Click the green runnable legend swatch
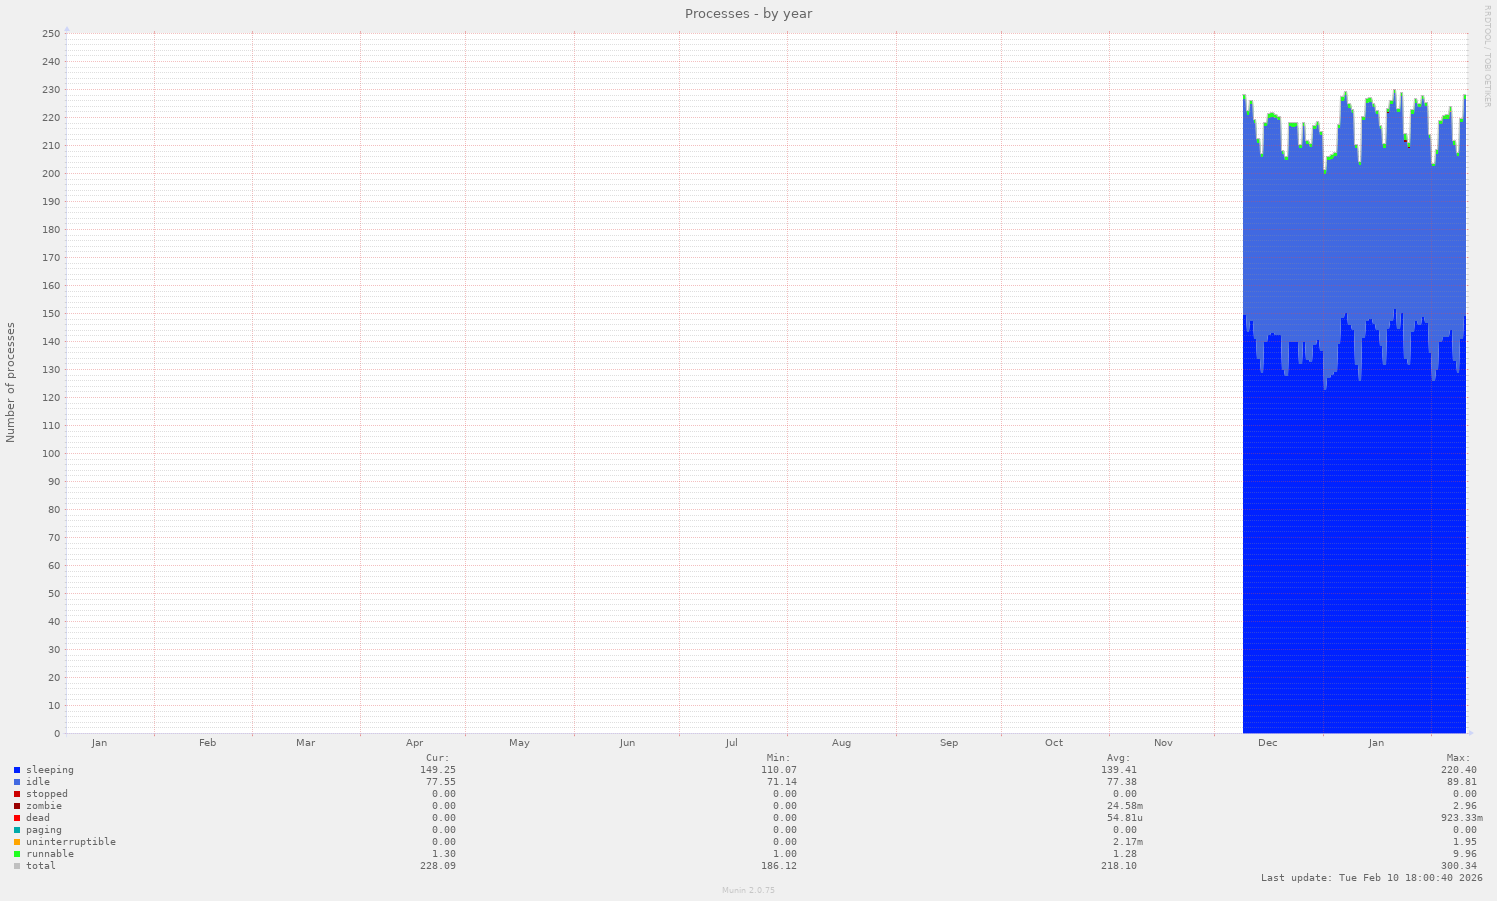 click(x=17, y=854)
